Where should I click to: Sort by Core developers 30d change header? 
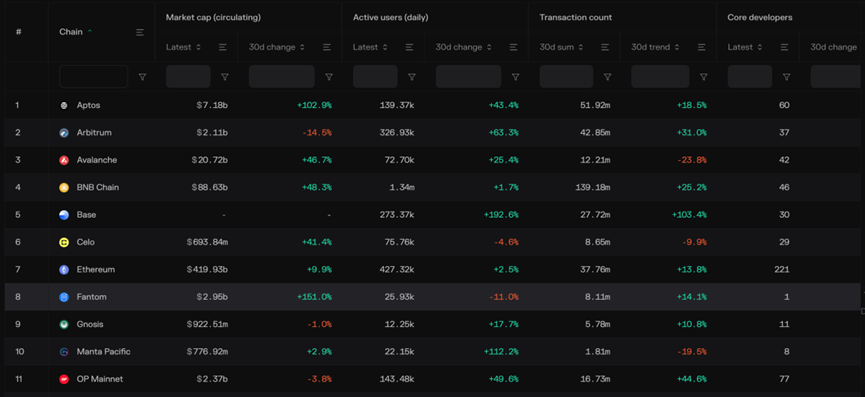pos(834,47)
